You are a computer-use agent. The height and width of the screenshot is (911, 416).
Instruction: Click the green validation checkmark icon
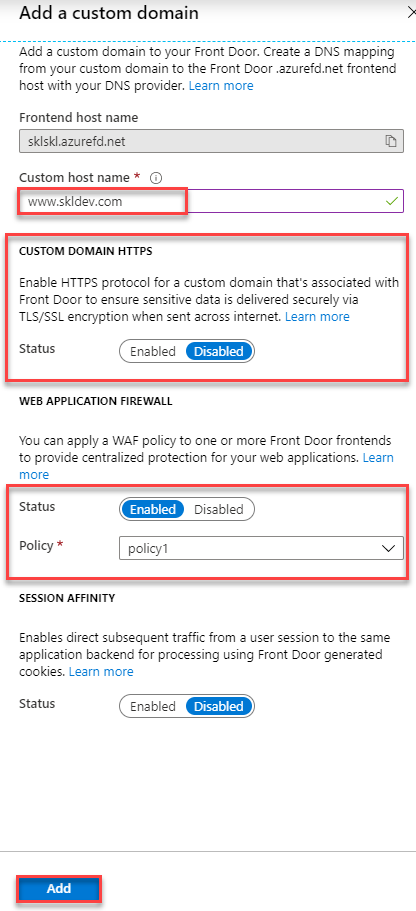click(x=392, y=202)
